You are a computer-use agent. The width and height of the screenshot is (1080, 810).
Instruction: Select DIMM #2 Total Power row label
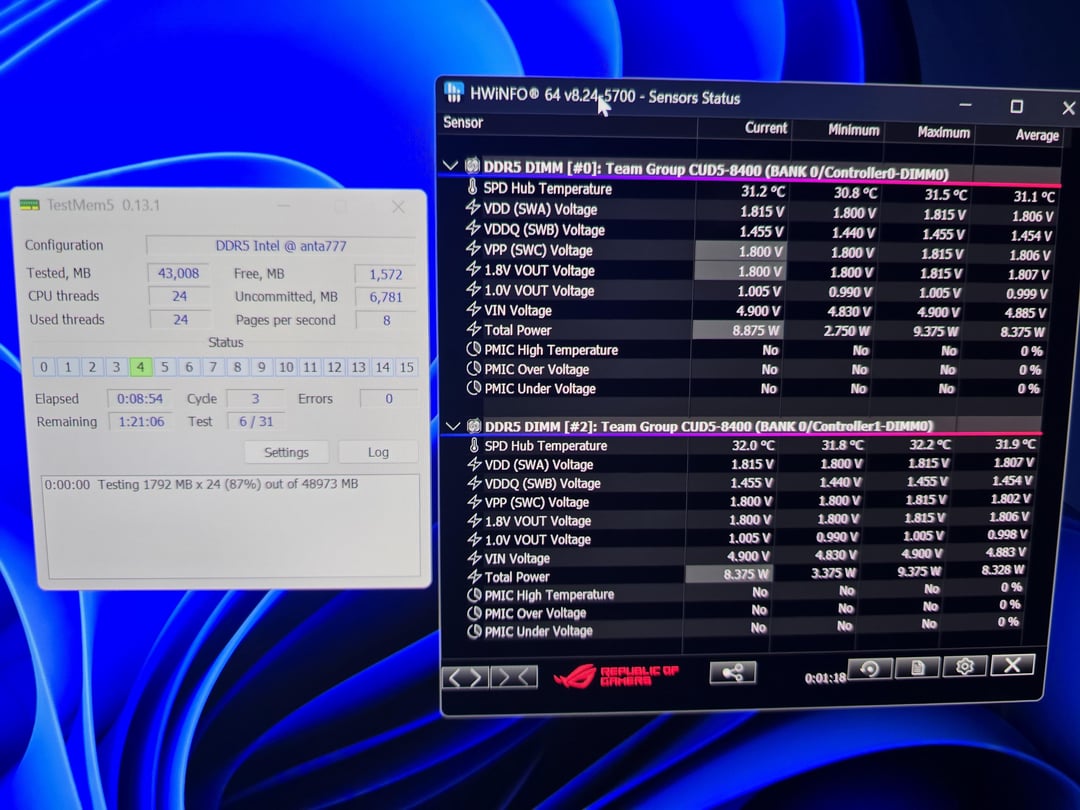pyautogui.click(x=517, y=577)
